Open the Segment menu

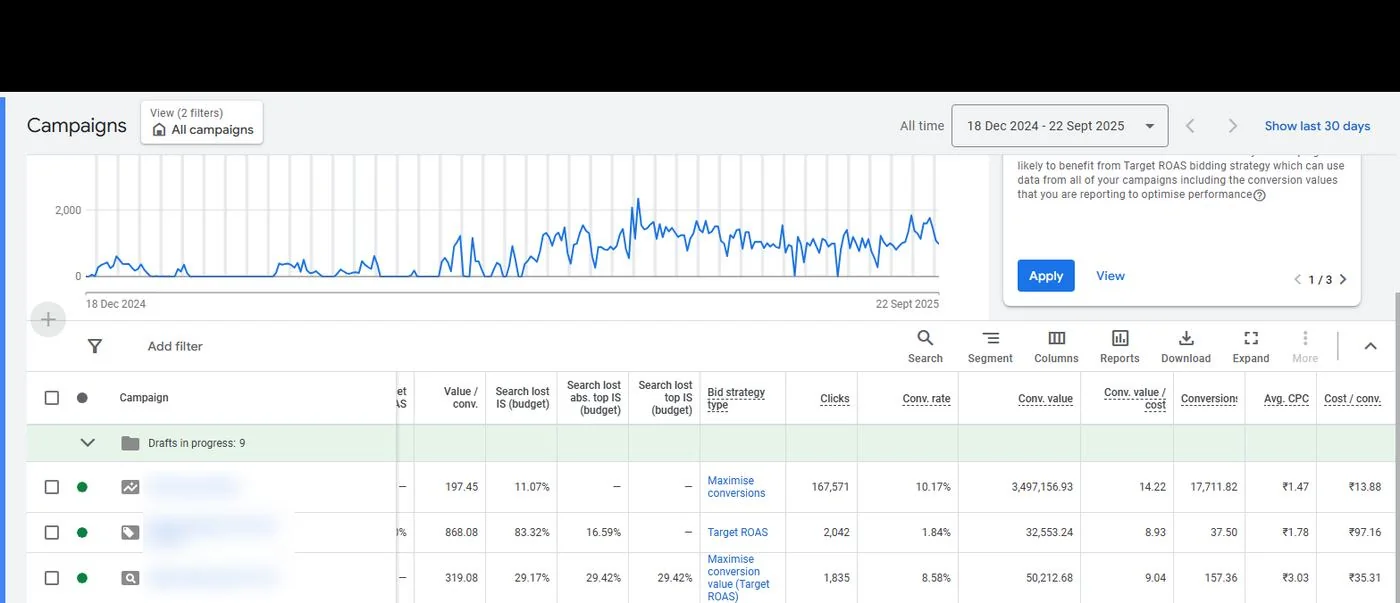click(x=990, y=346)
